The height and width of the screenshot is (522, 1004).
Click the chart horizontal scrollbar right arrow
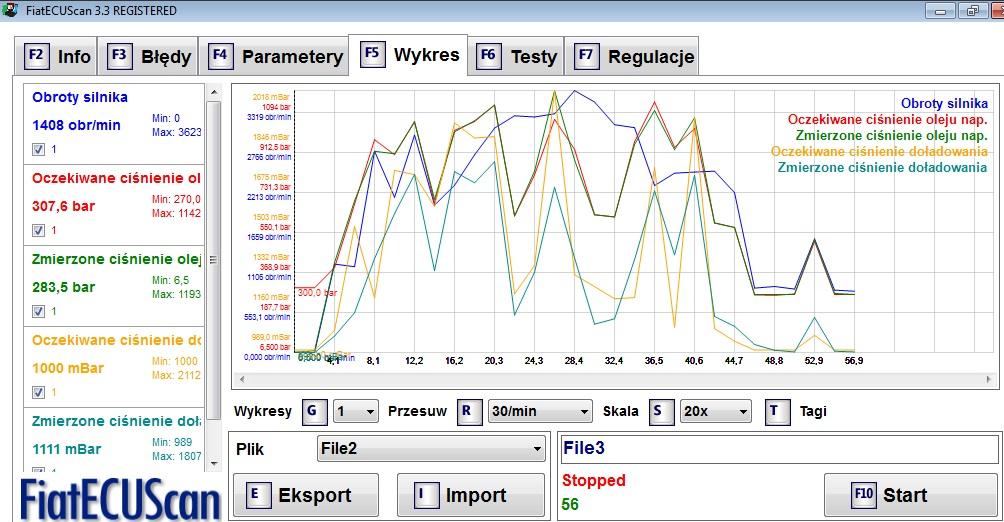tap(989, 379)
